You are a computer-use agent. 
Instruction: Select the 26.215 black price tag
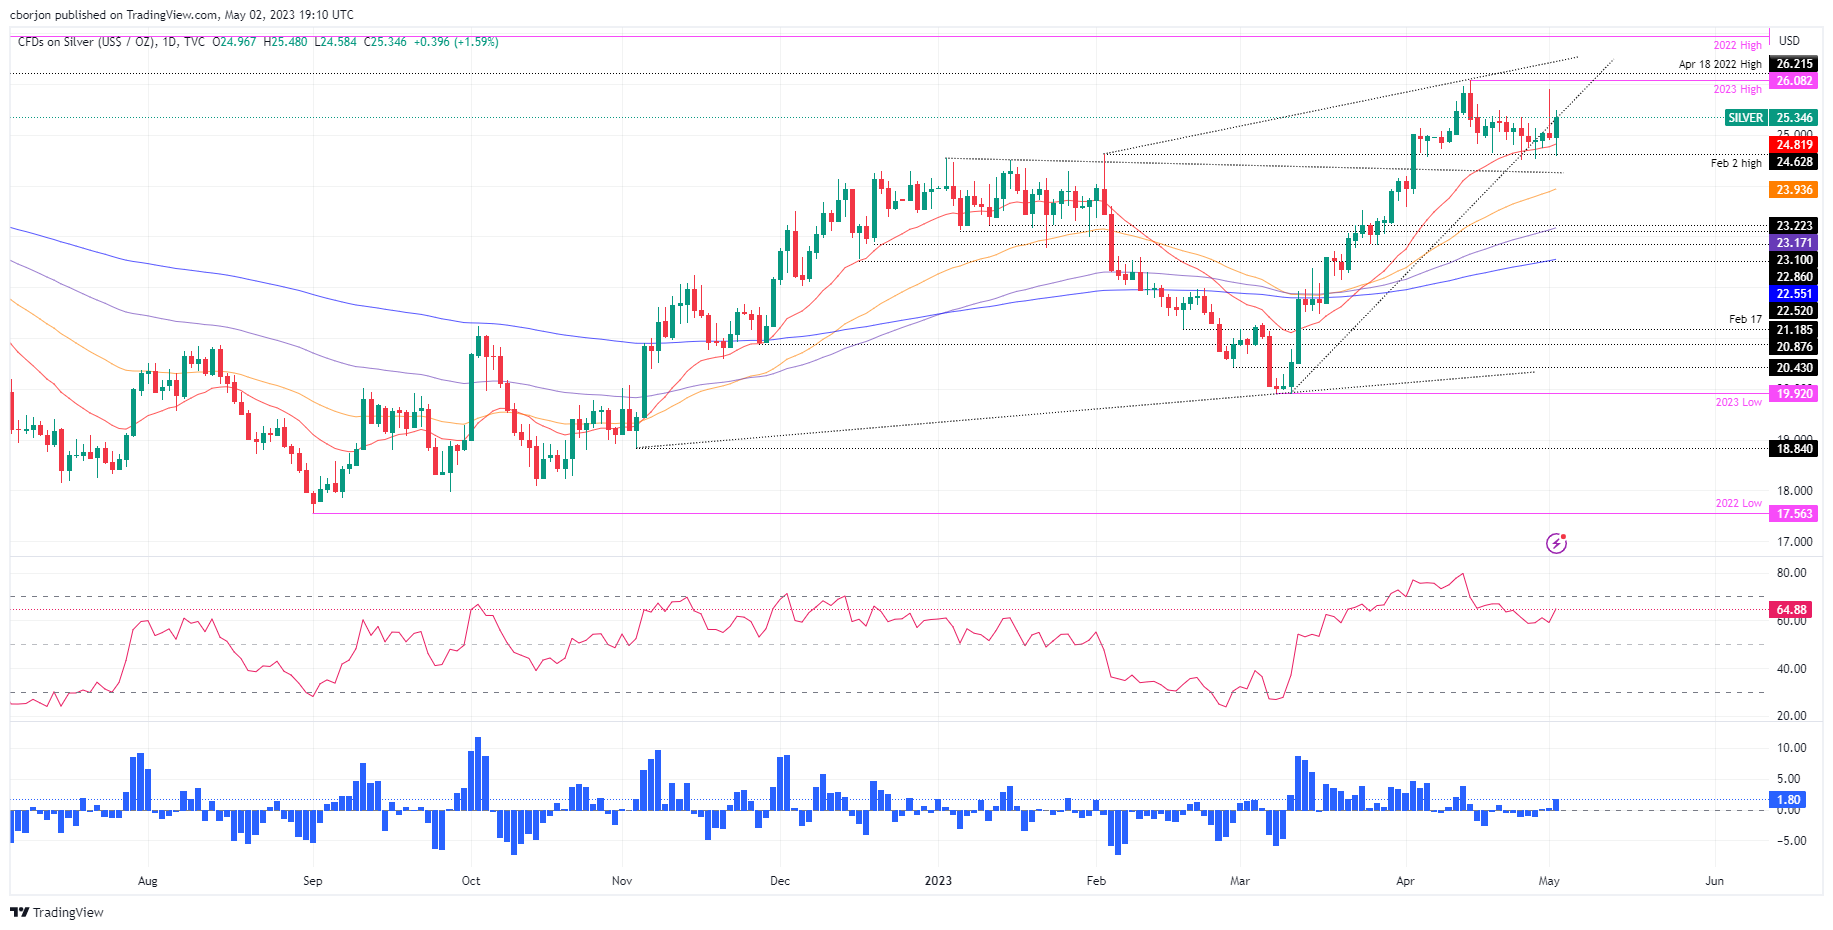[1795, 64]
